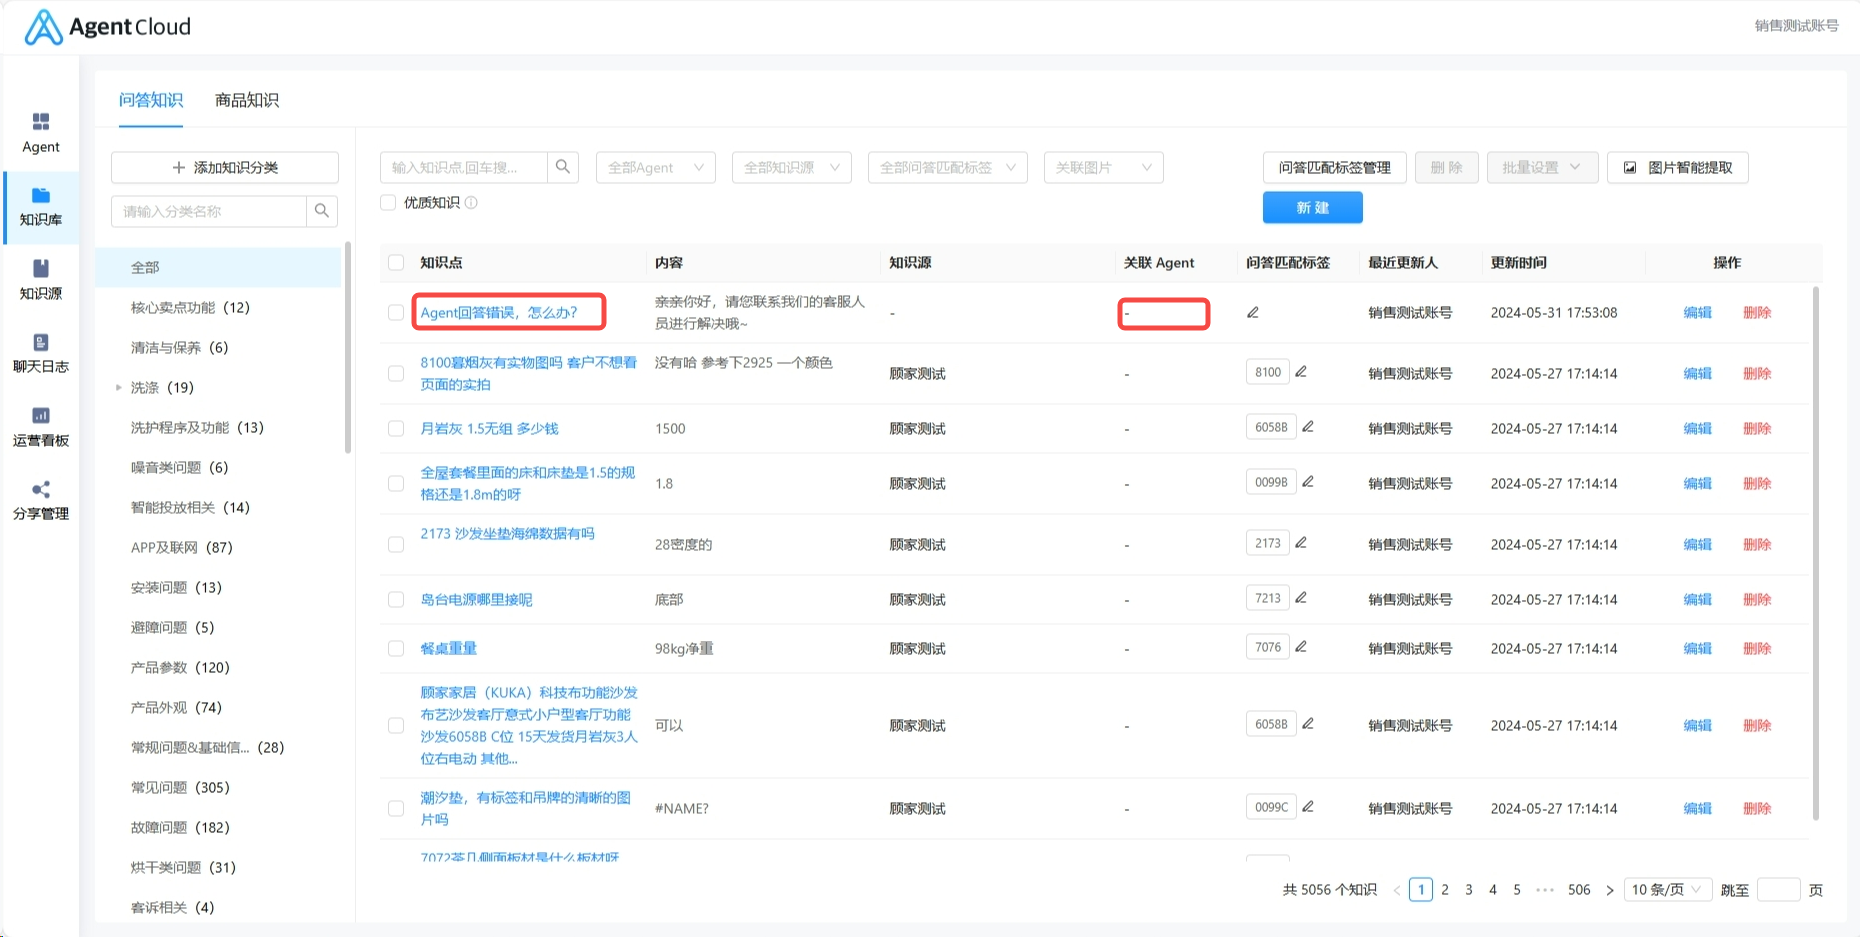Check the Agent回答错误 row checkbox
Screen dimensions: 1860x937
point(396,313)
